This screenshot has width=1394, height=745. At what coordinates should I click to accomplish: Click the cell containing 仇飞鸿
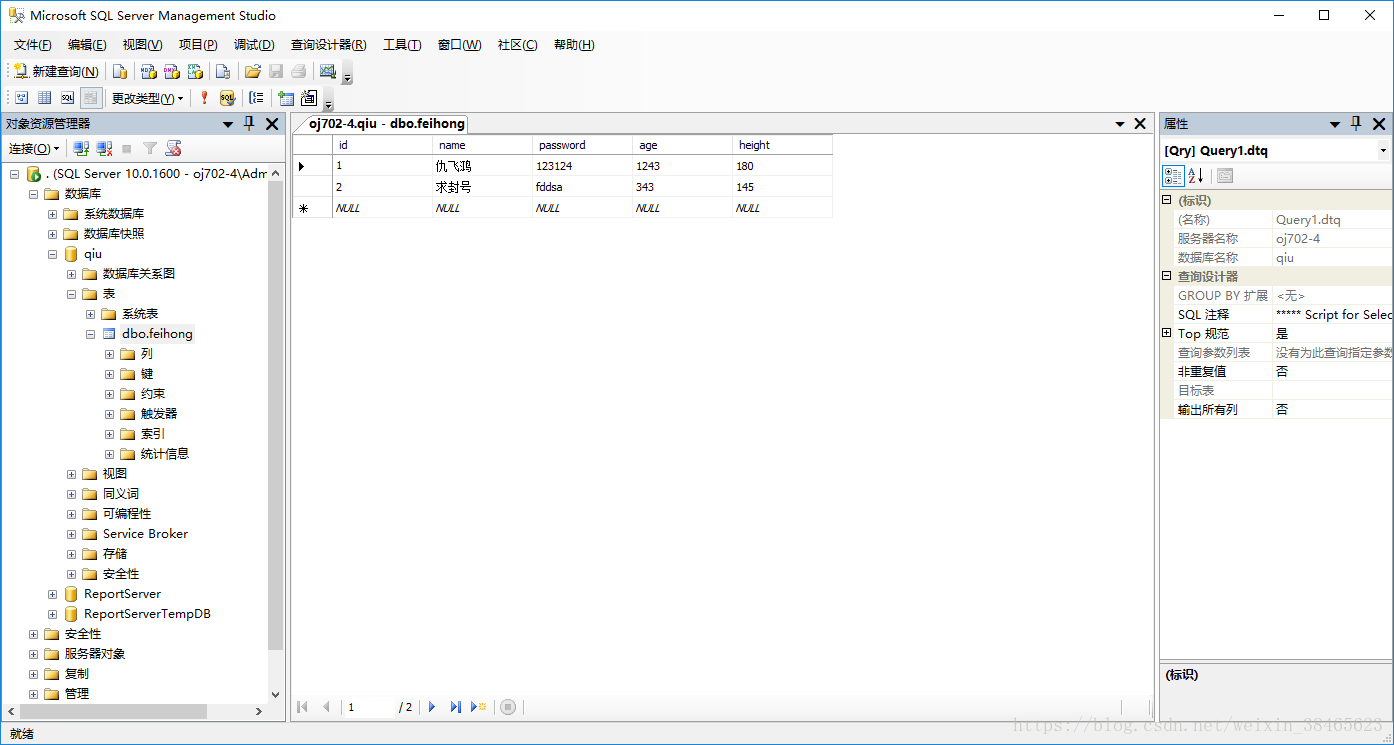482,166
